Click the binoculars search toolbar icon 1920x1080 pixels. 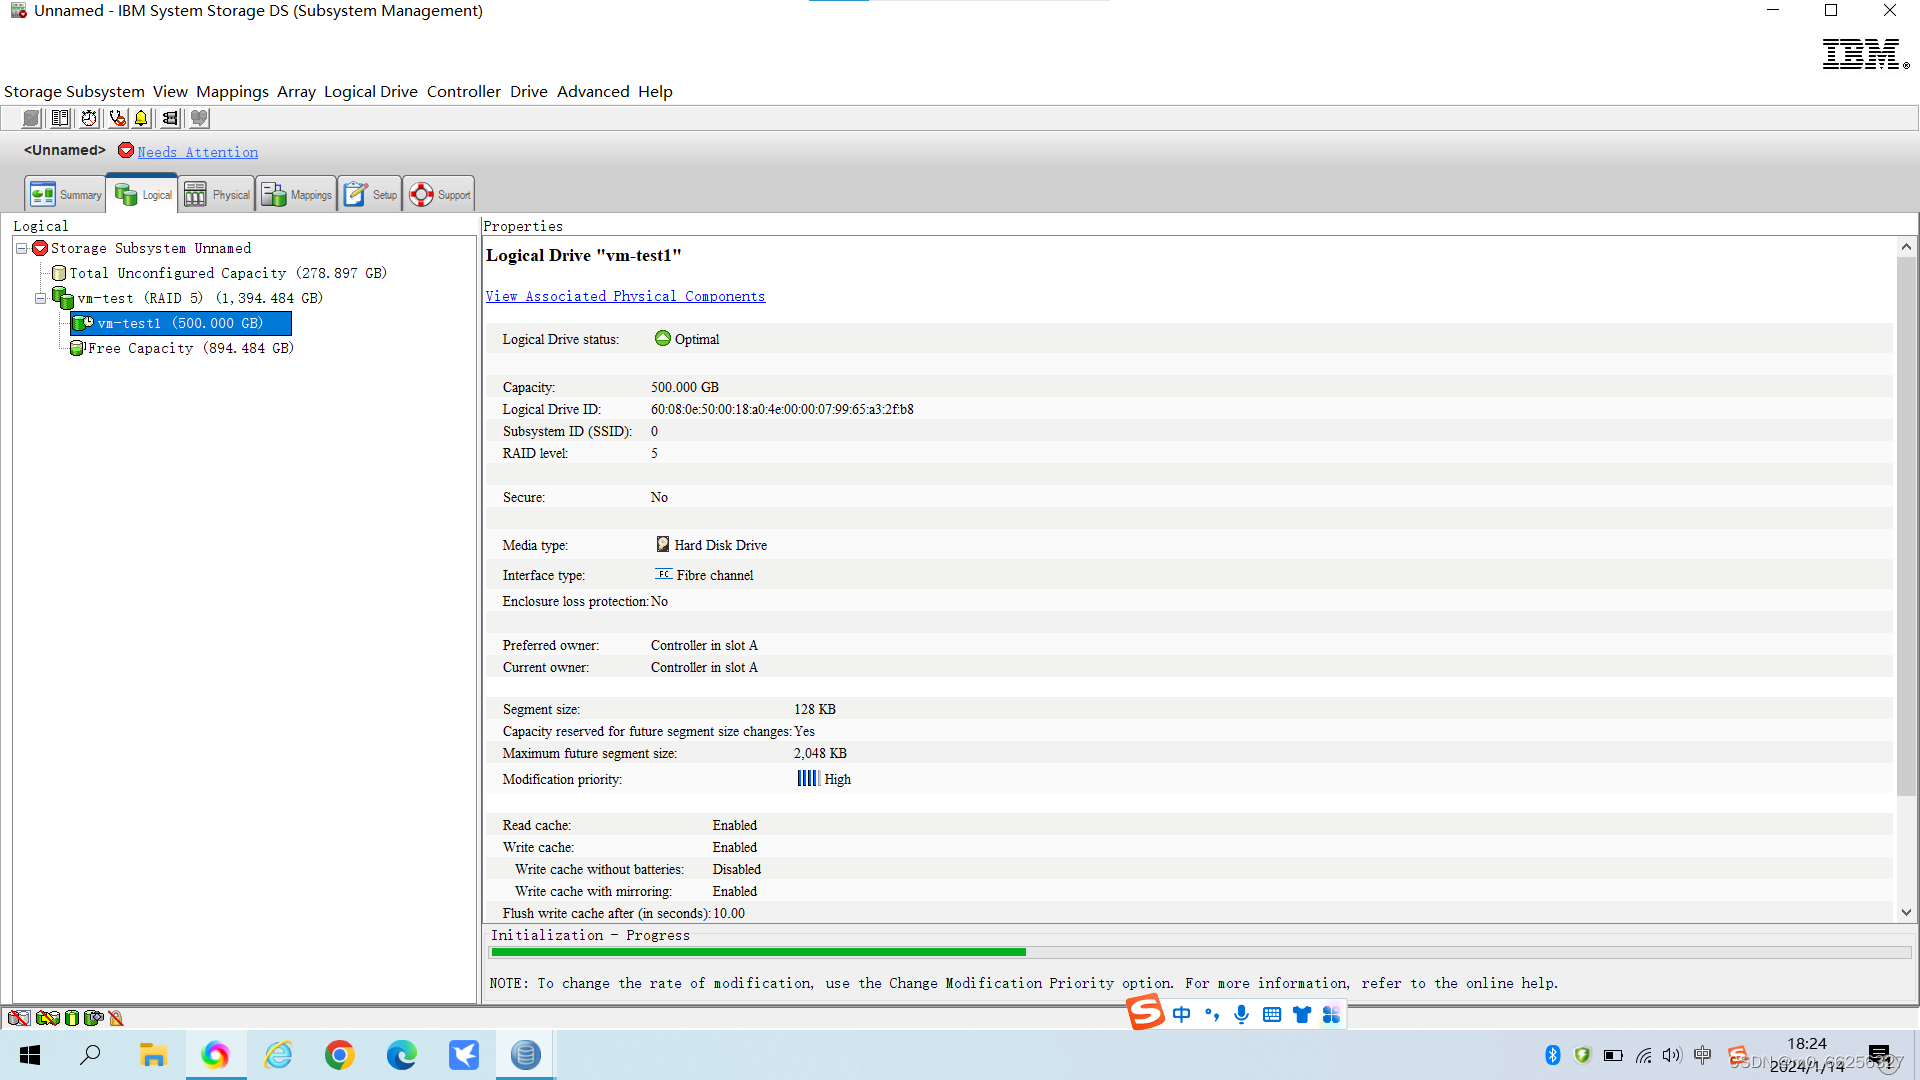[x=169, y=118]
